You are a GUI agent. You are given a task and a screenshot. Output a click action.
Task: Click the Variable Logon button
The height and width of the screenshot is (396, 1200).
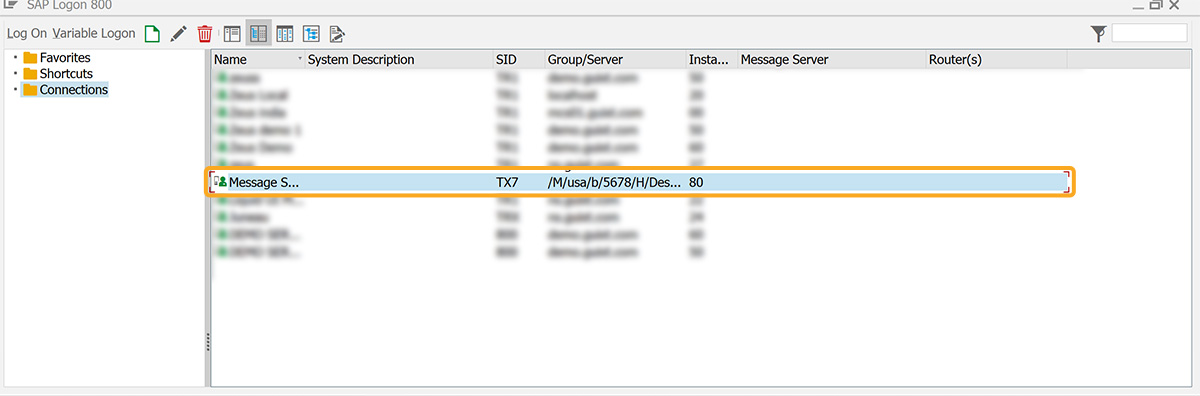[x=93, y=34]
